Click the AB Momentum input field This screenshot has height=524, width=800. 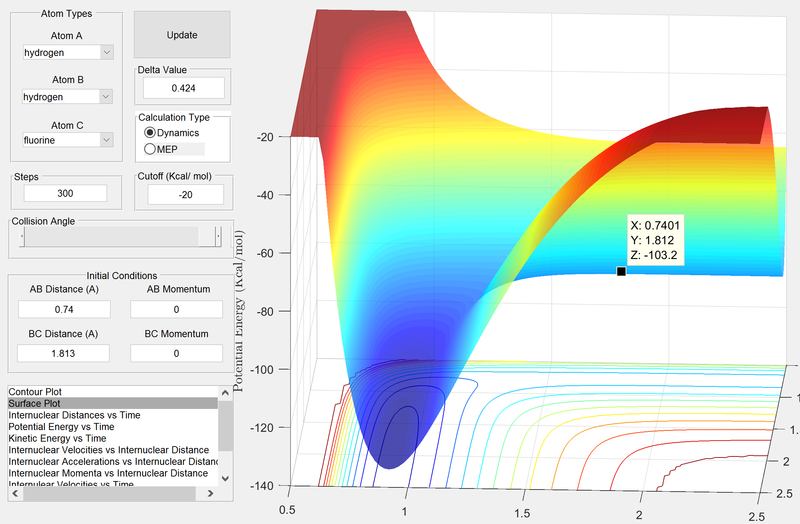click(177, 309)
